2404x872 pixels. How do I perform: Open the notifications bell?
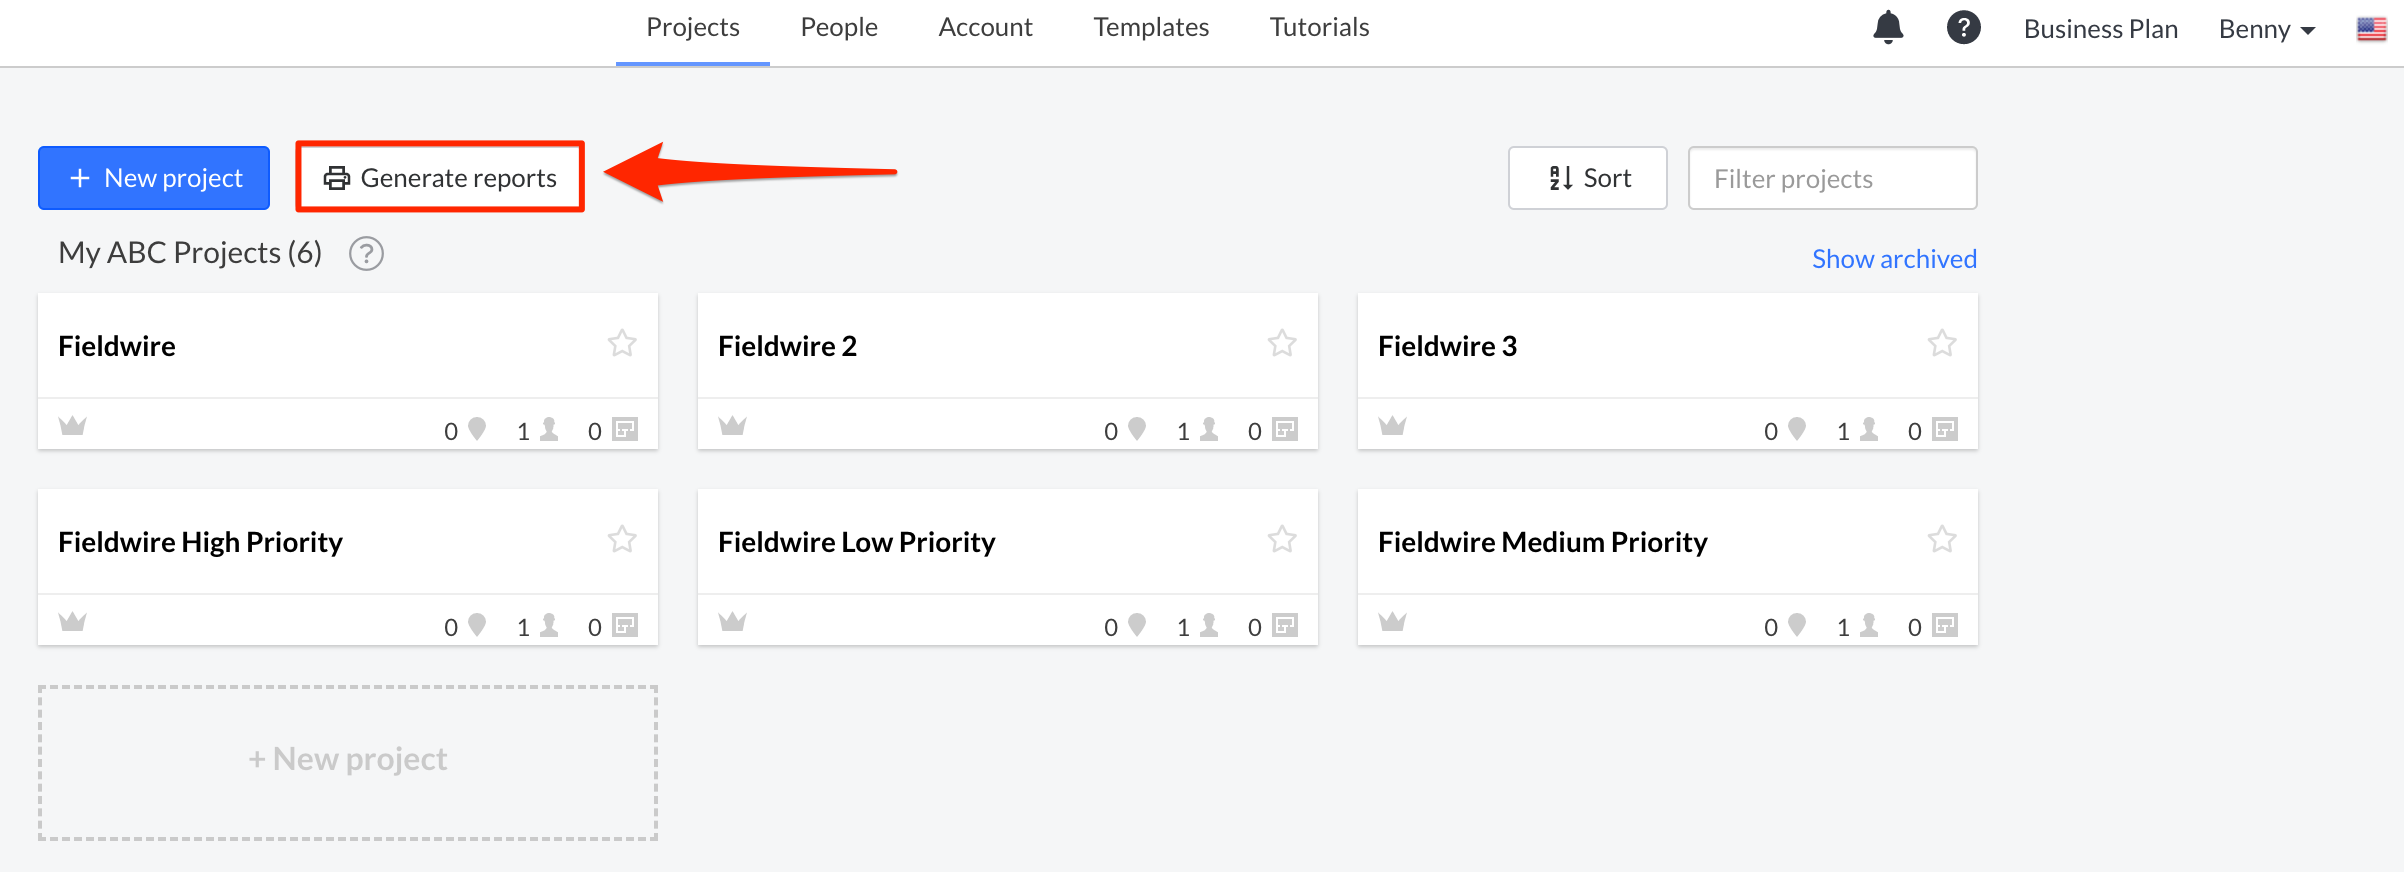1888,28
